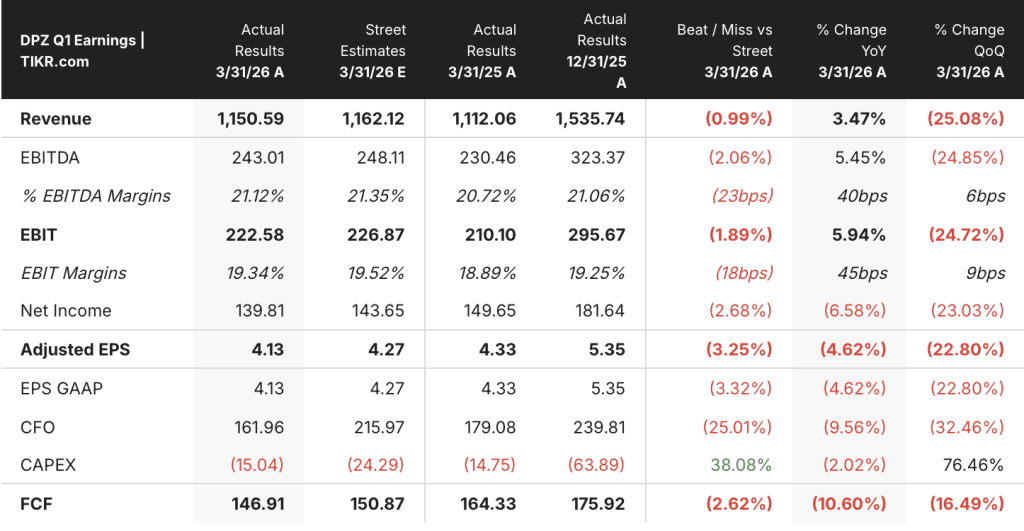Select the EBITDA row label
Image resolution: width=1024 pixels, height=531 pixels.
coord(50,158)
